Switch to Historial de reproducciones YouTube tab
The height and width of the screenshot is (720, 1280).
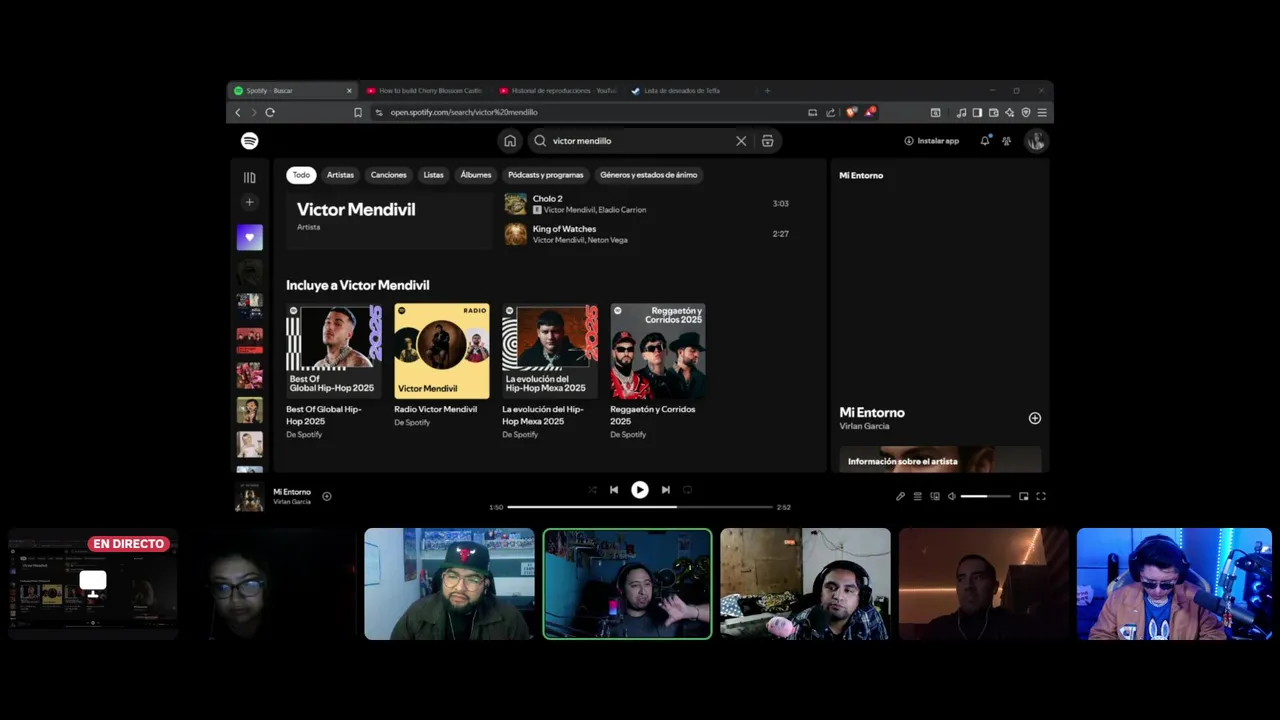click(x=558, y=91)
